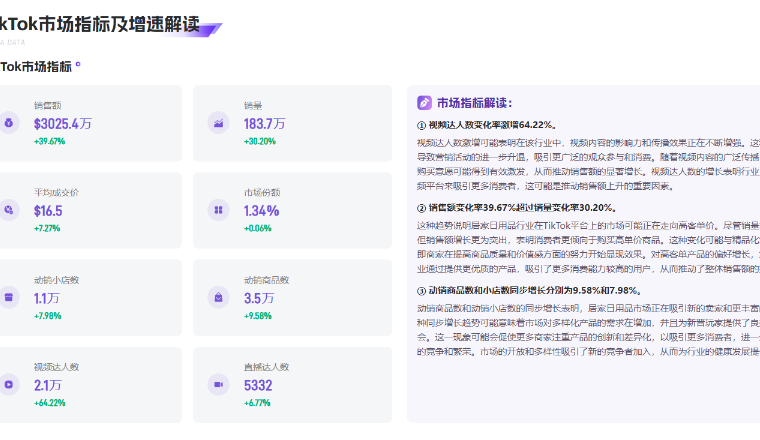Click the 市场份额 grid icon
The image size is (760, 440).
tap(219, 210)
